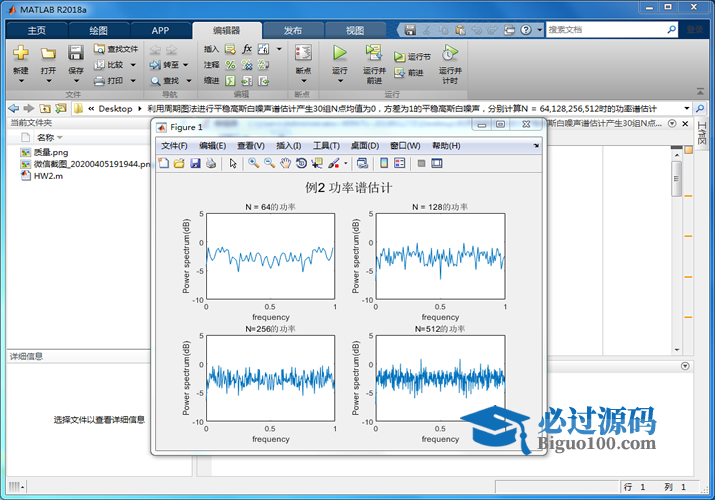This screenshot has height=500, width=715.
Task: Expand the dropdown under Open (打开)
Action: click(48, 81)
